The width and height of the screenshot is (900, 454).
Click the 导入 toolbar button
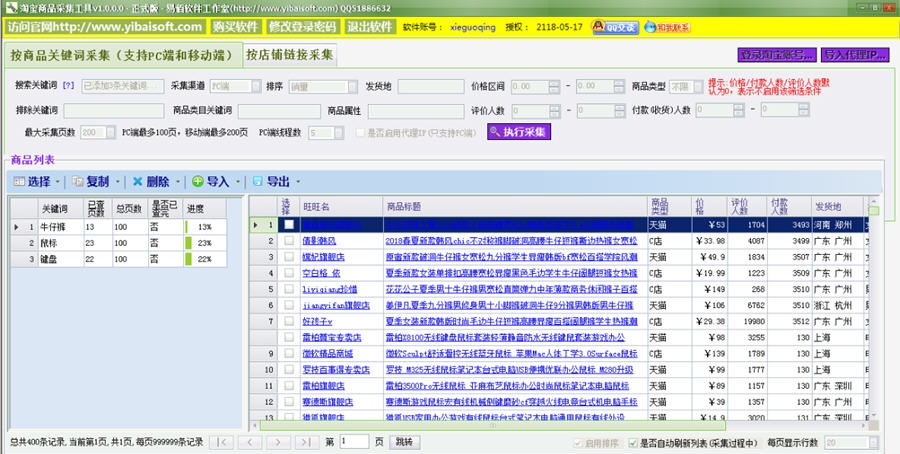point(211,182)
